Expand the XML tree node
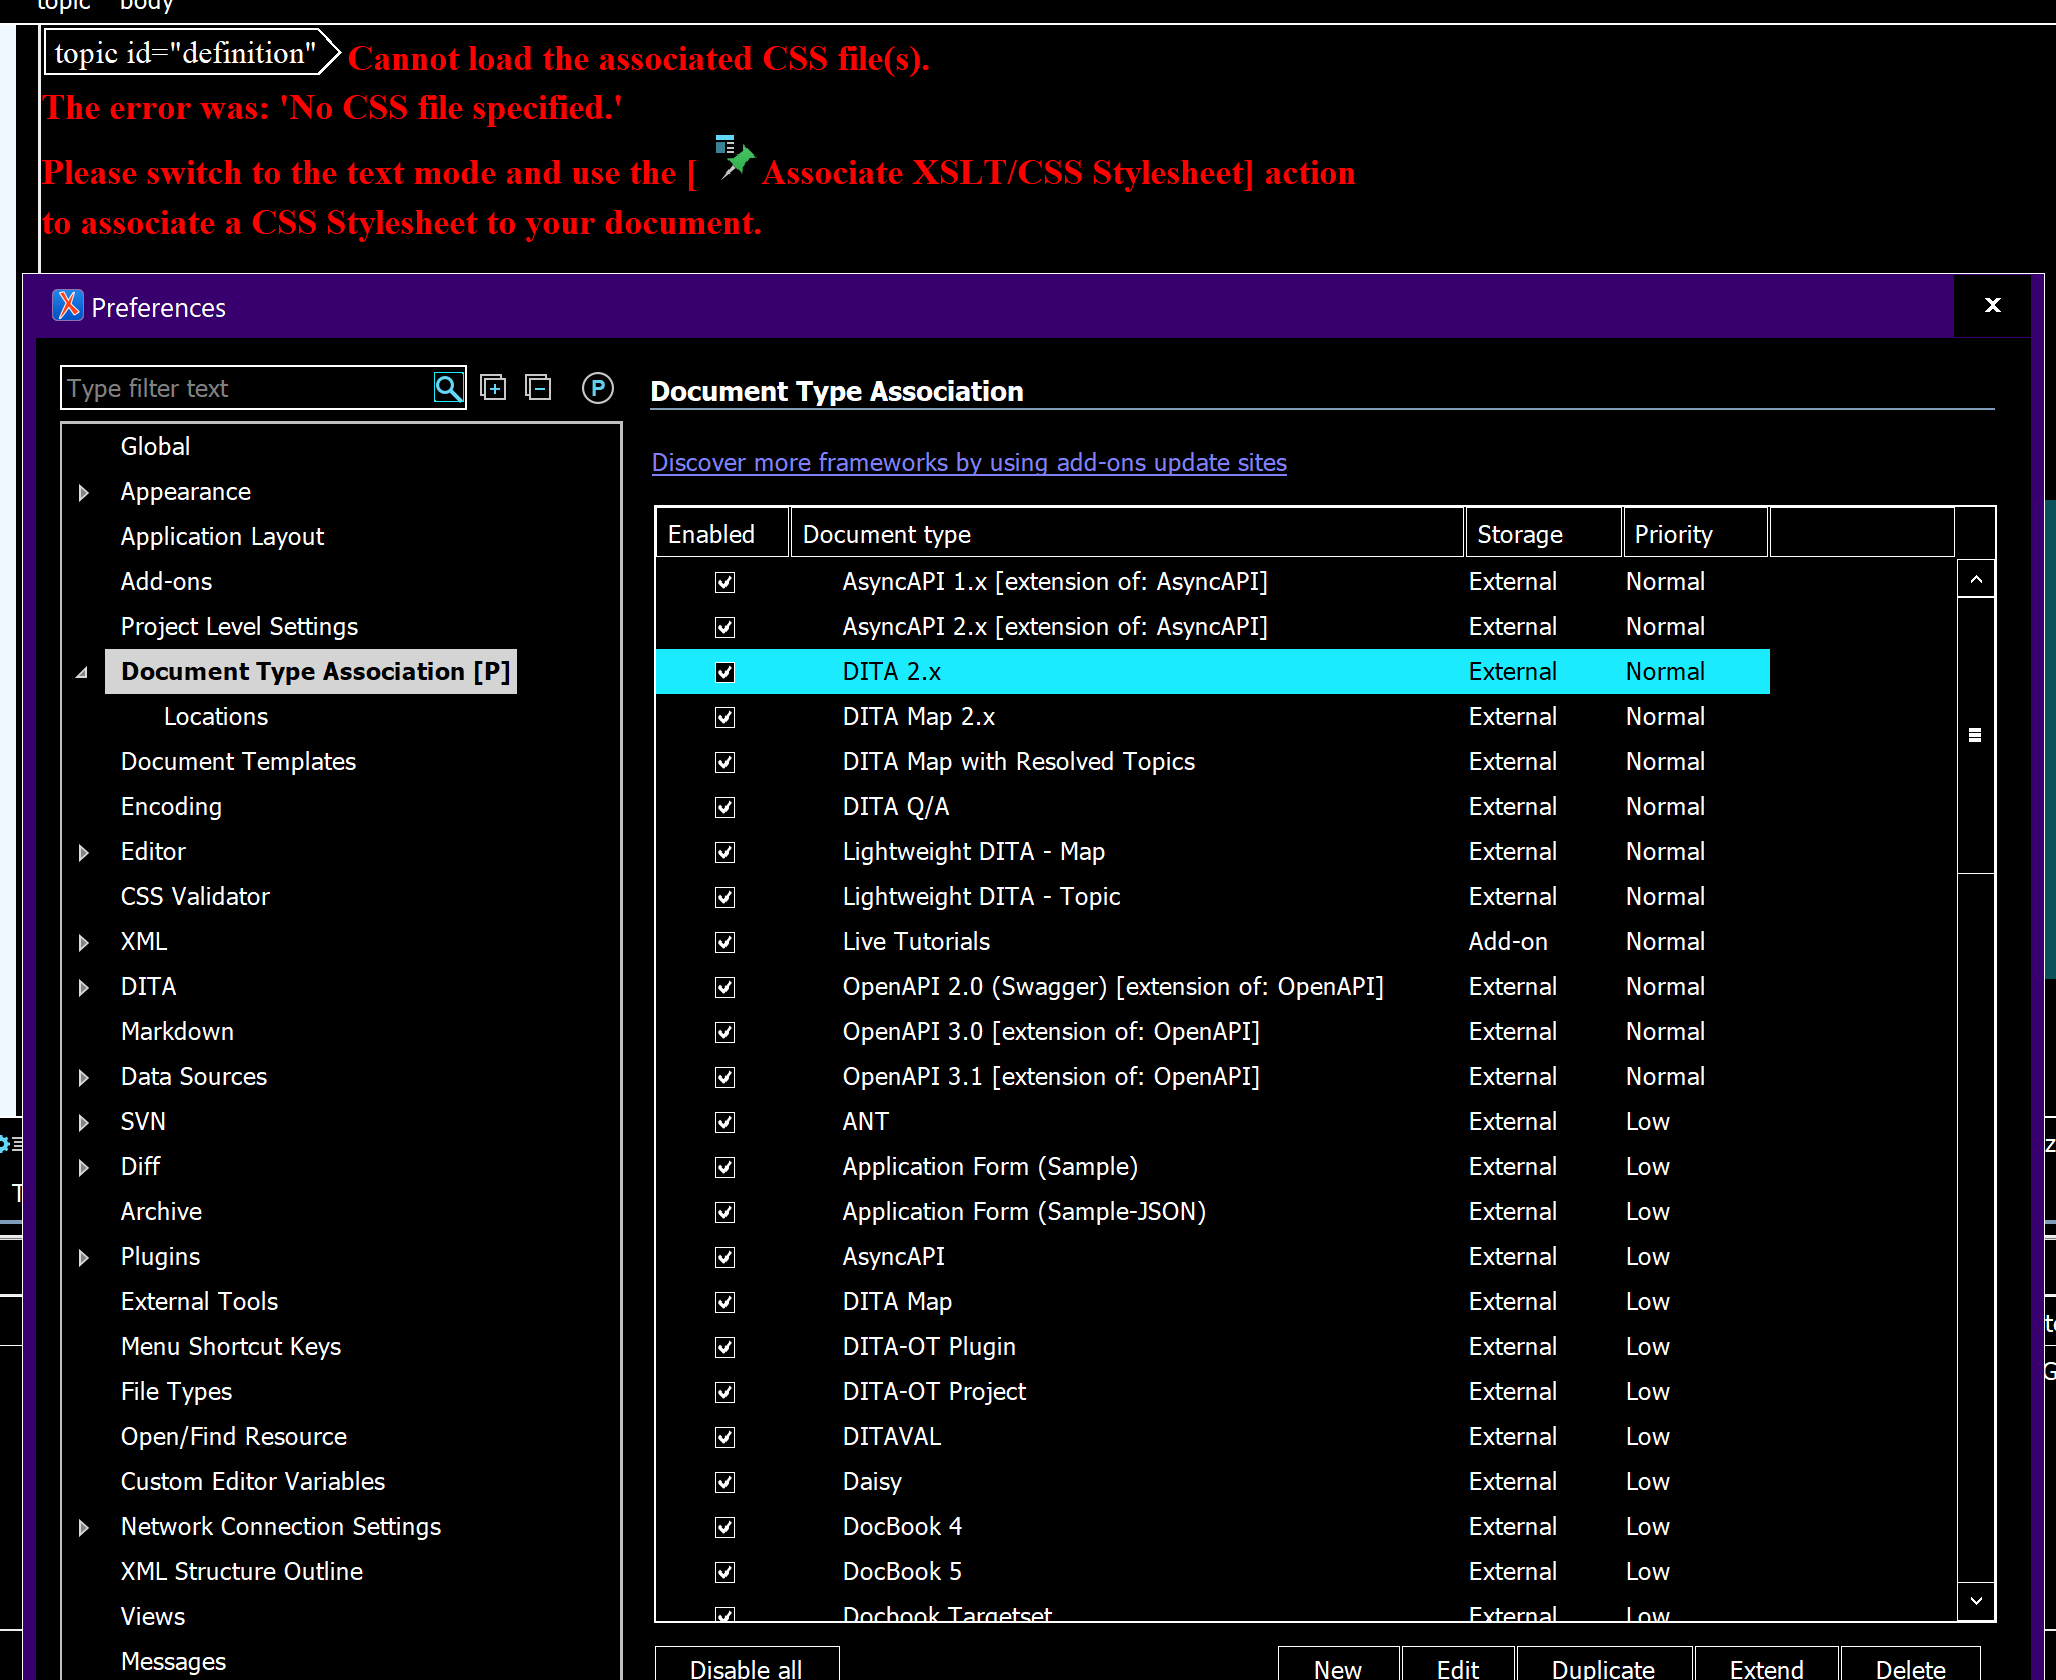This screenshot has width=2056, height=1680. coord(84,942)
